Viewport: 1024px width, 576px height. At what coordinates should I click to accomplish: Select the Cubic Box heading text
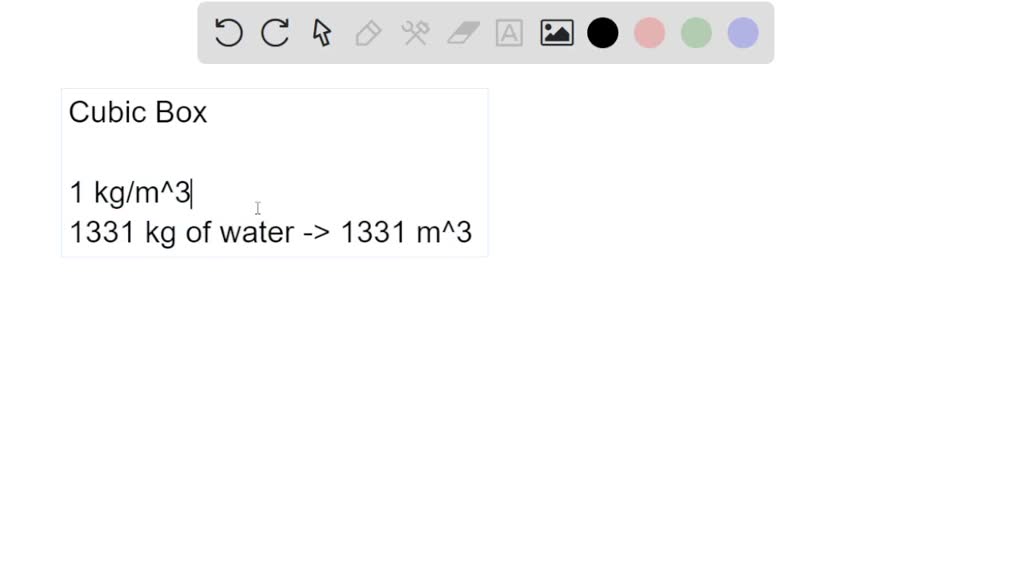(x=137, y=113)
